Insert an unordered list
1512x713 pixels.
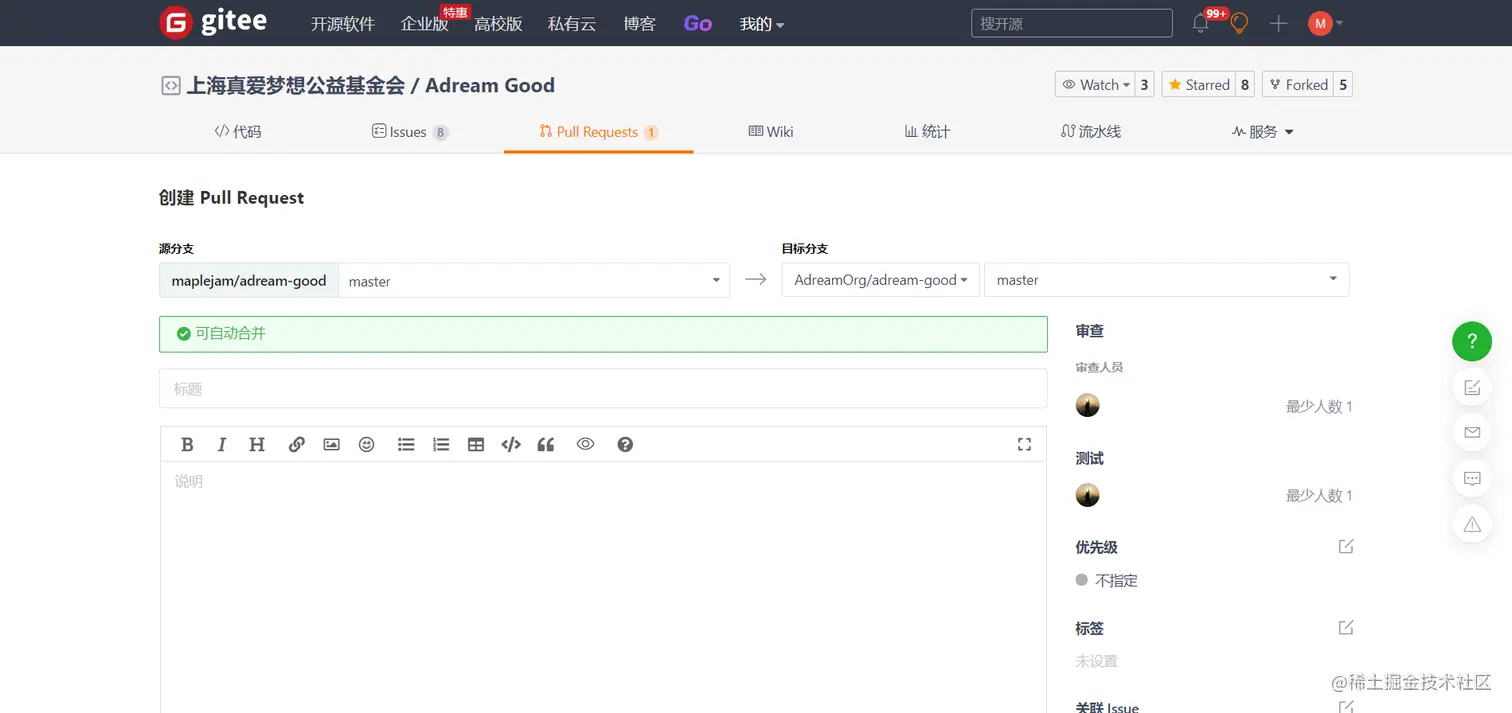[x=406, y=445]
